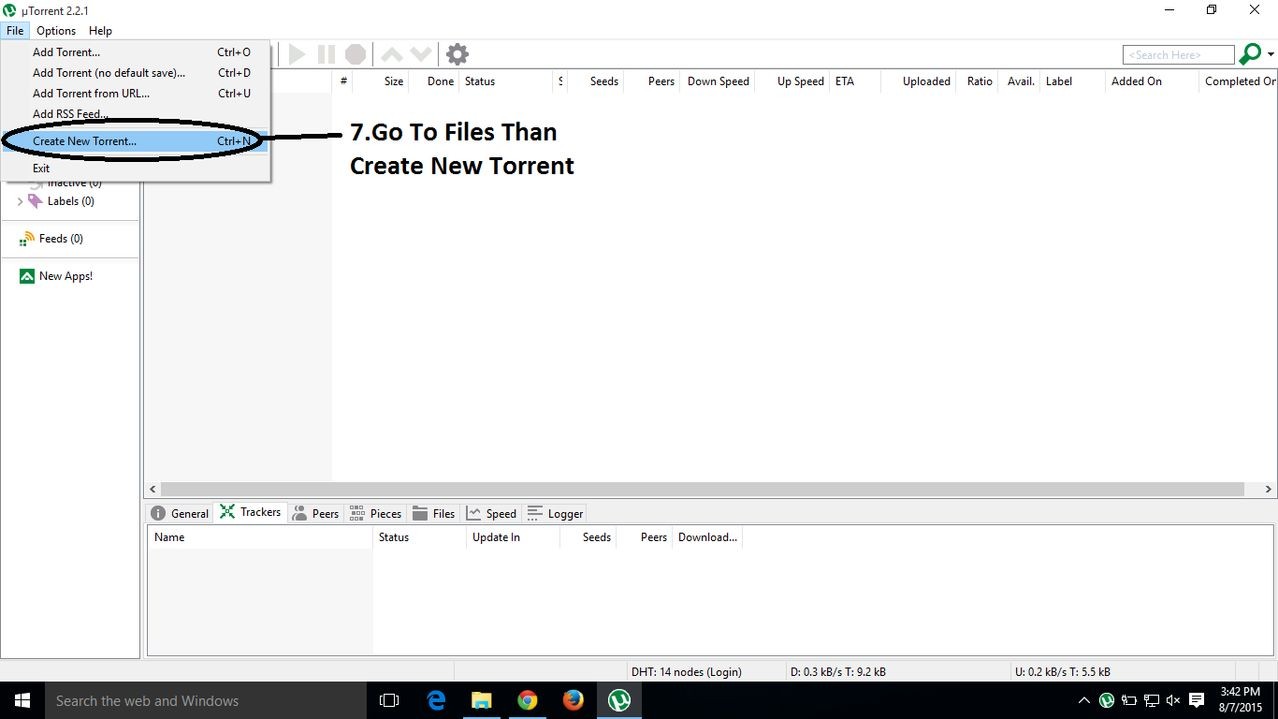
Task: Open the Options menu
Action: (x=56, y=31)
